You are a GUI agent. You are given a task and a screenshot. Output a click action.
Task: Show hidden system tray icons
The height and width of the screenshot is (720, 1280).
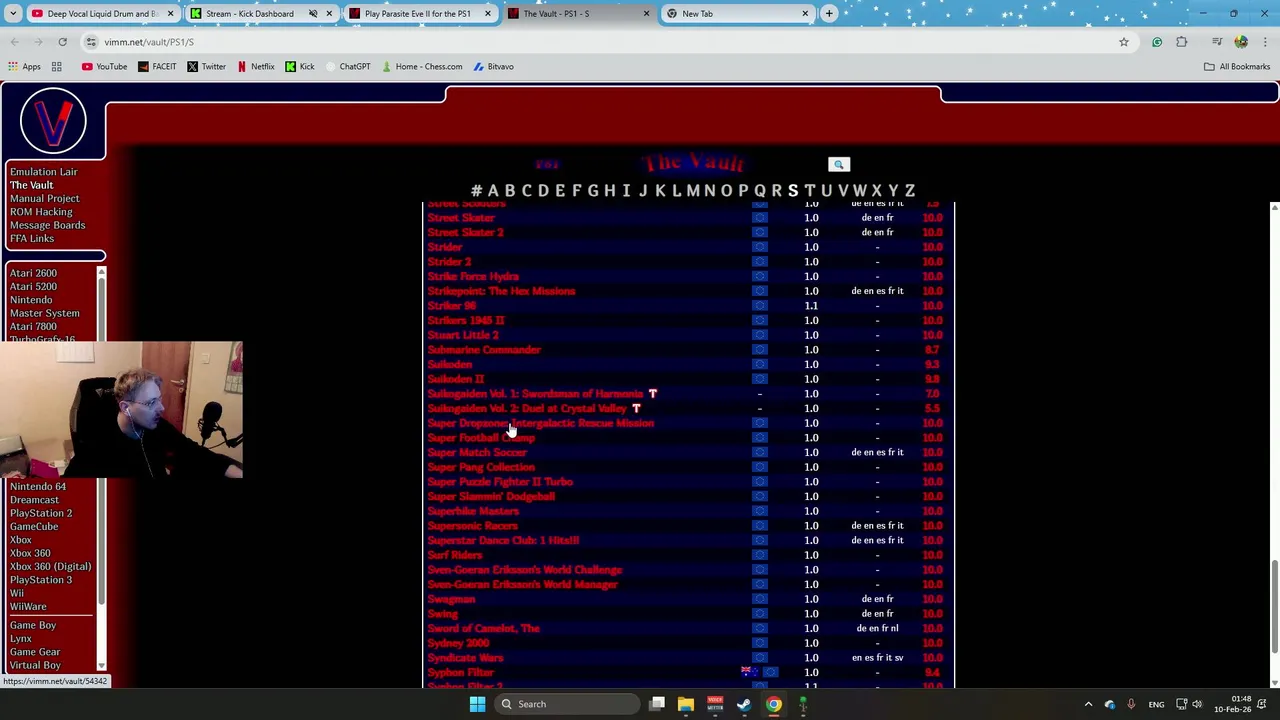click(x=1088, y=704)
